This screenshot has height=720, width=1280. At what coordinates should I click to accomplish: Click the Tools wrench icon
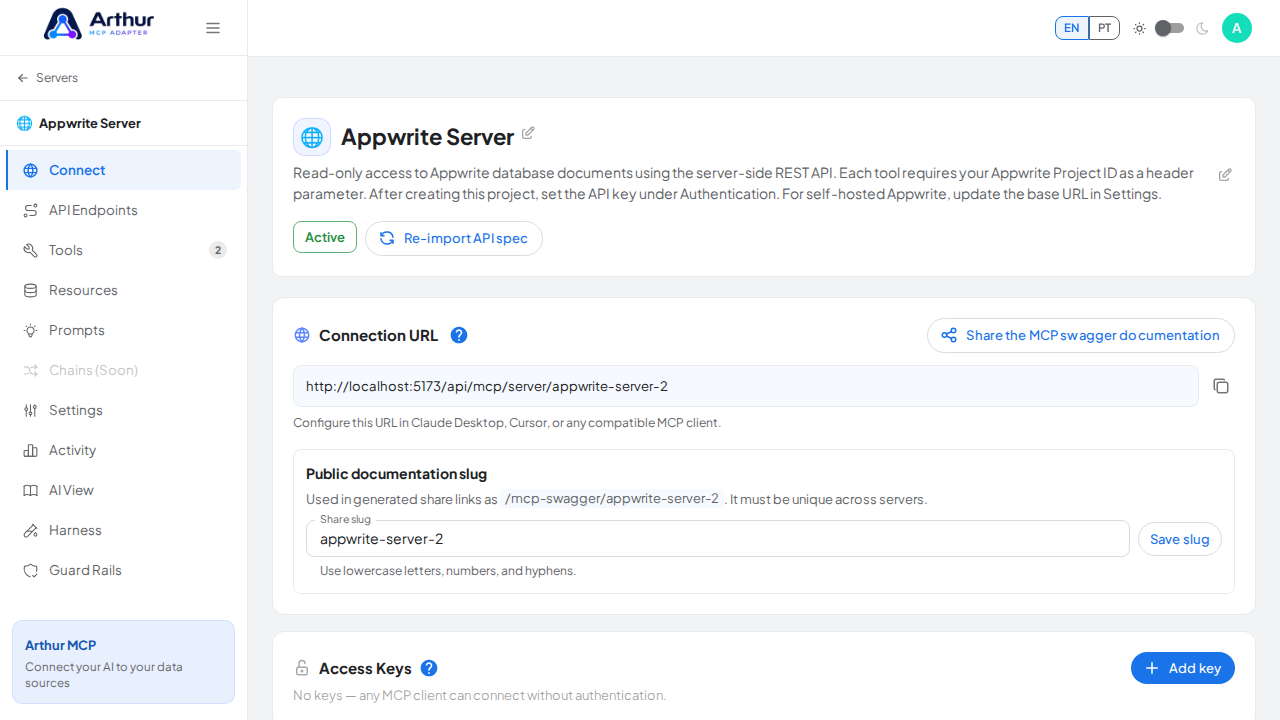pos(31,250)
